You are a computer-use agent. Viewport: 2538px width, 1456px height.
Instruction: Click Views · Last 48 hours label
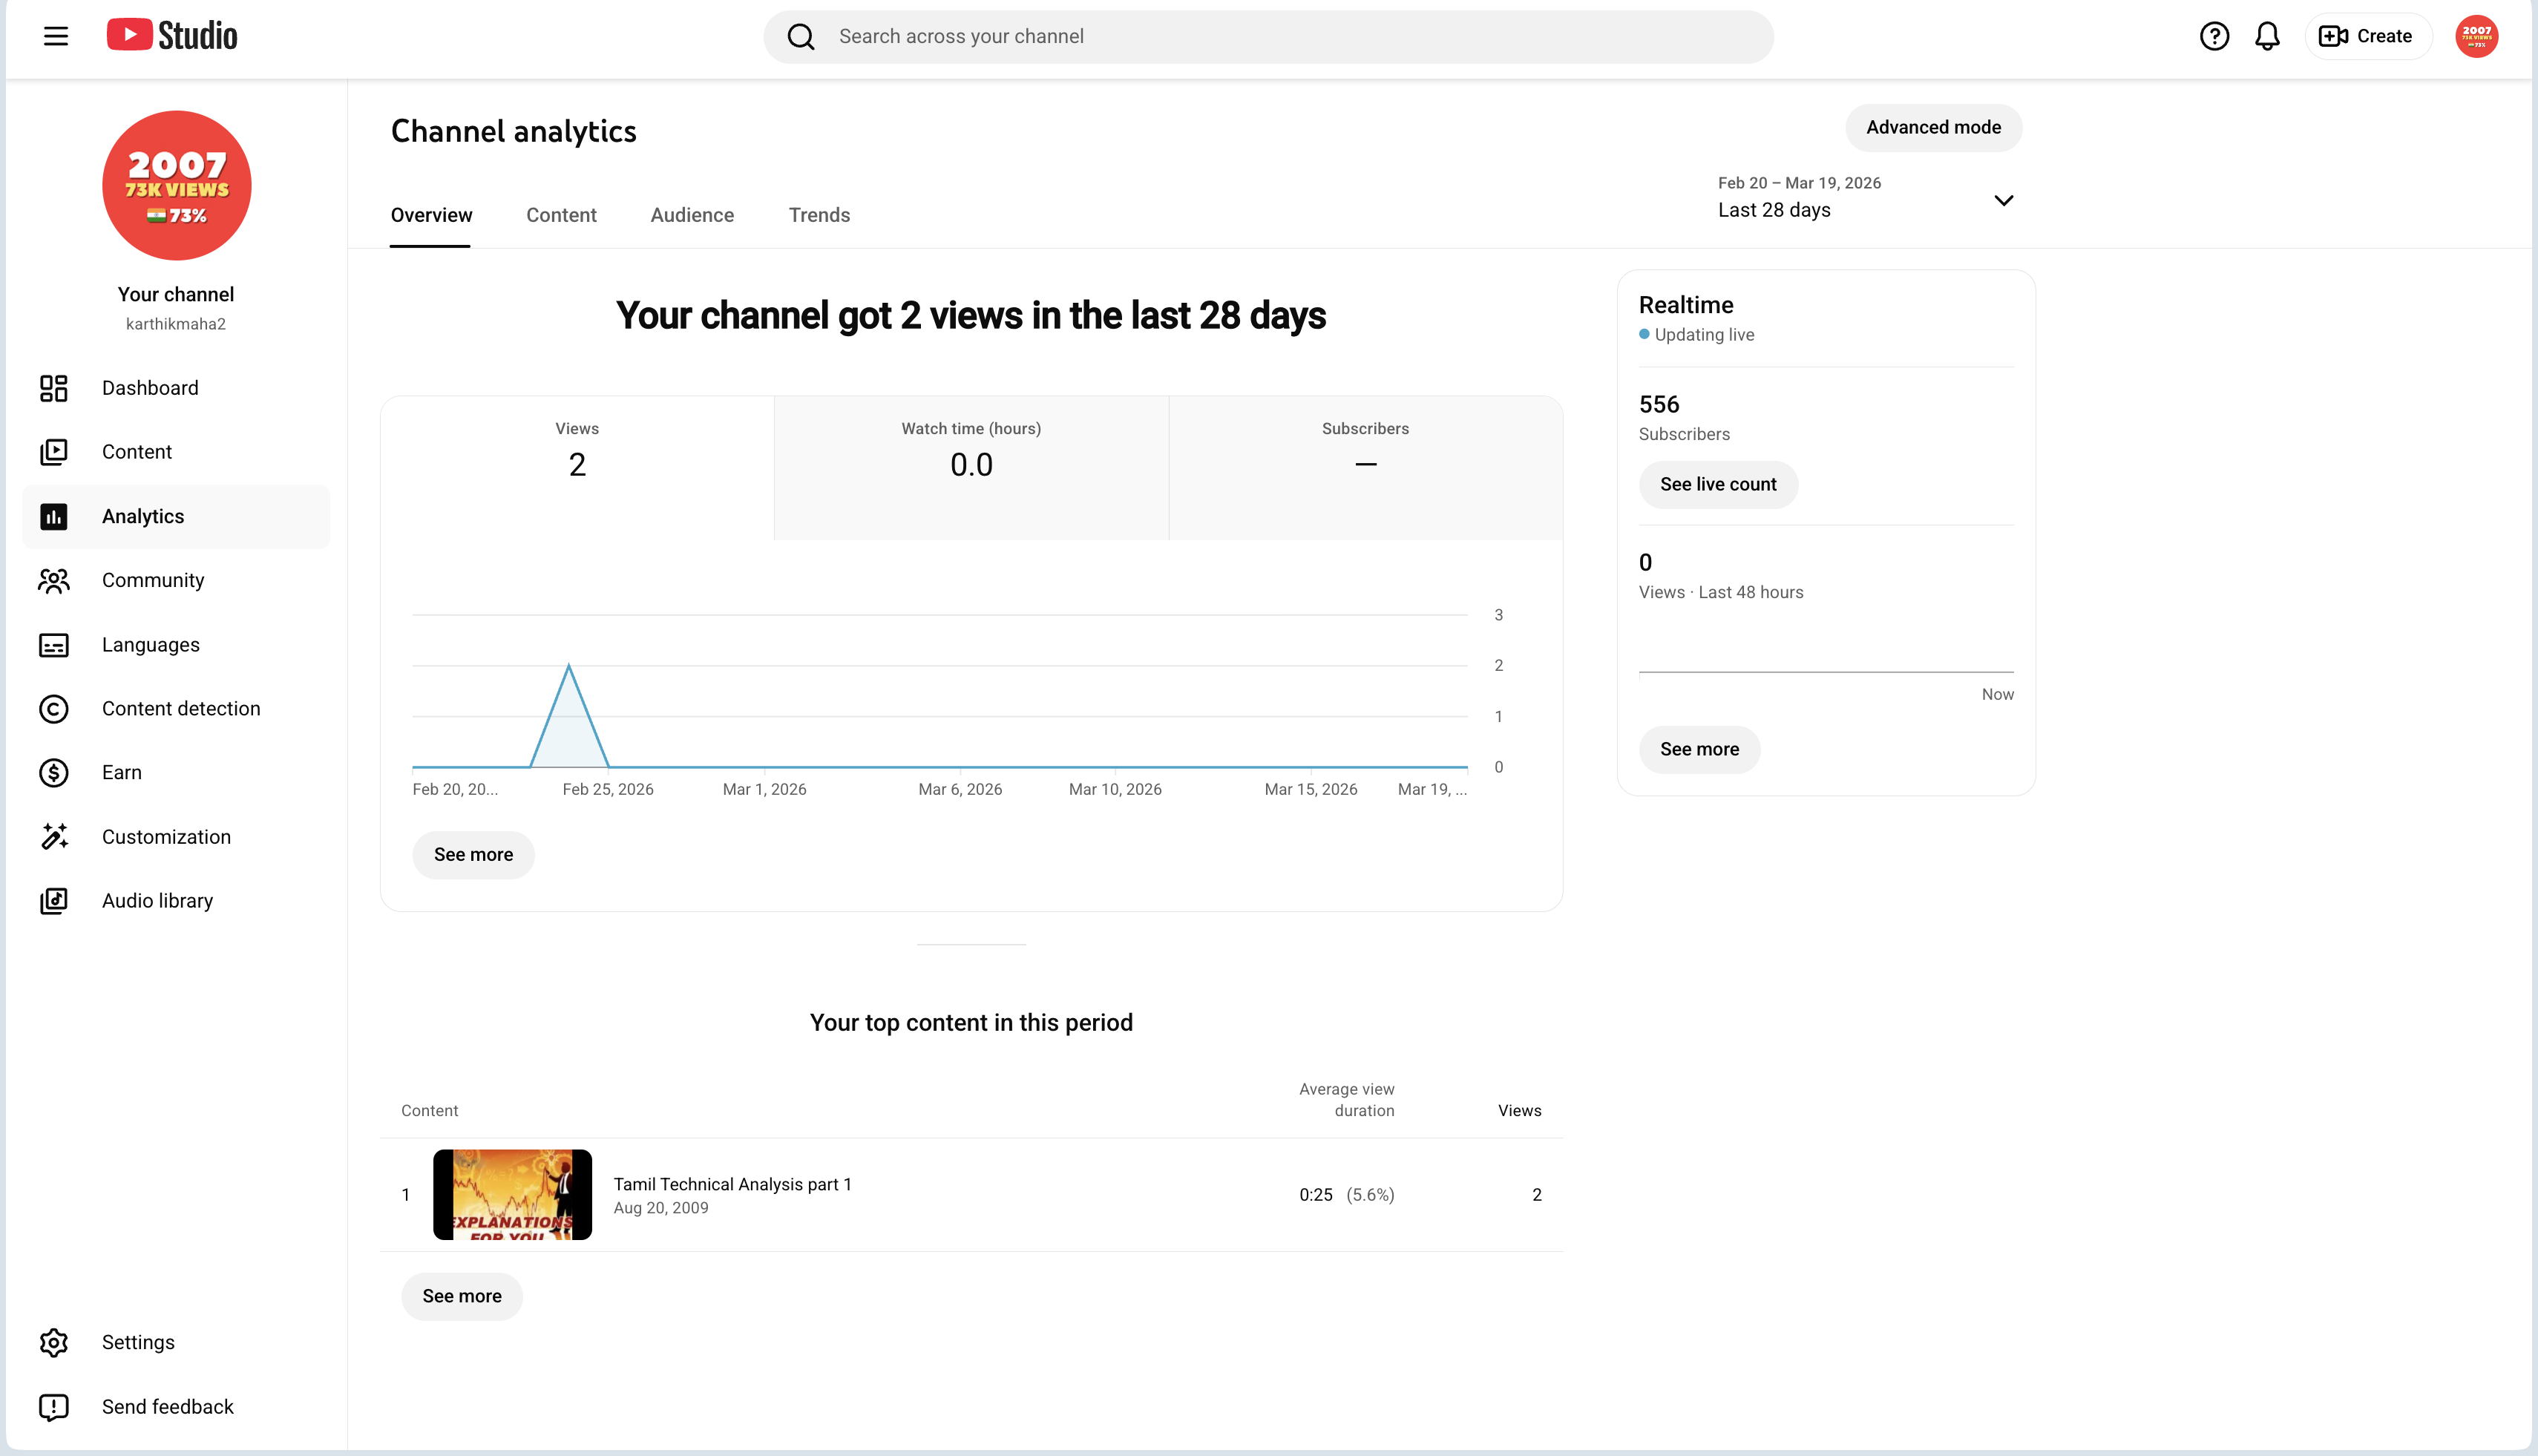[1720, 592]
